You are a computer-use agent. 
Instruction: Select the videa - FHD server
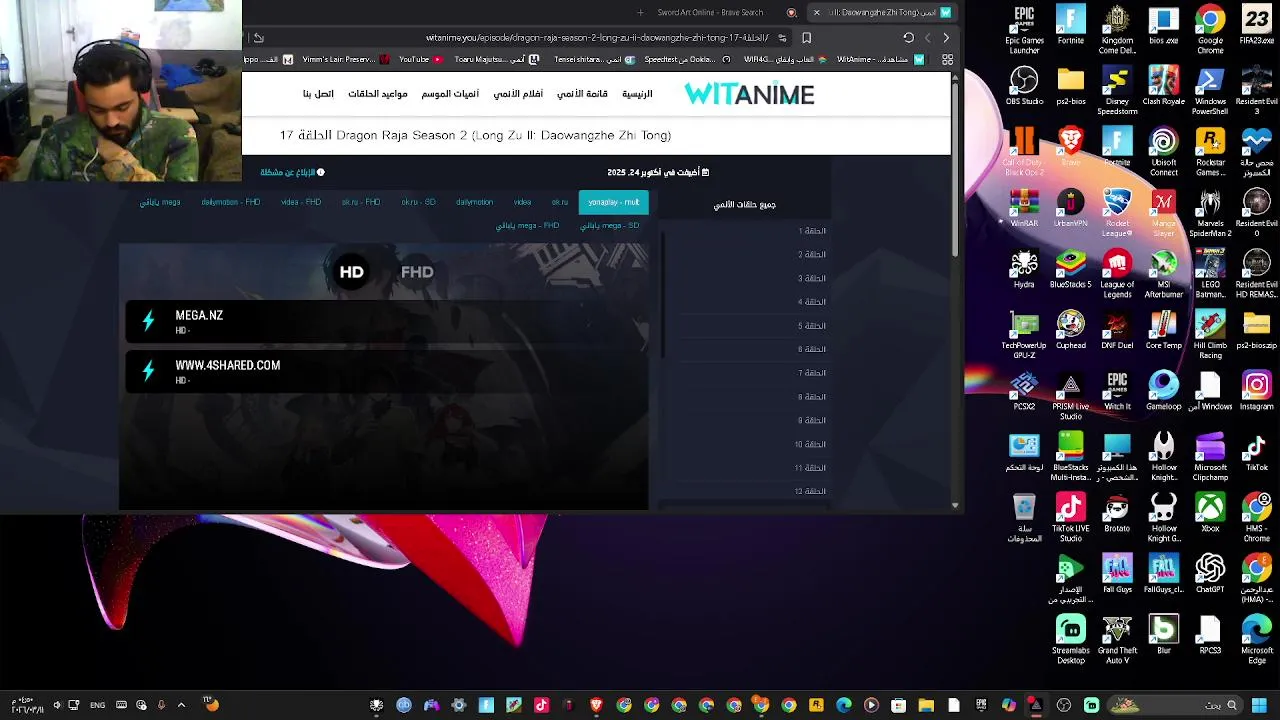(x=300, y=202)
